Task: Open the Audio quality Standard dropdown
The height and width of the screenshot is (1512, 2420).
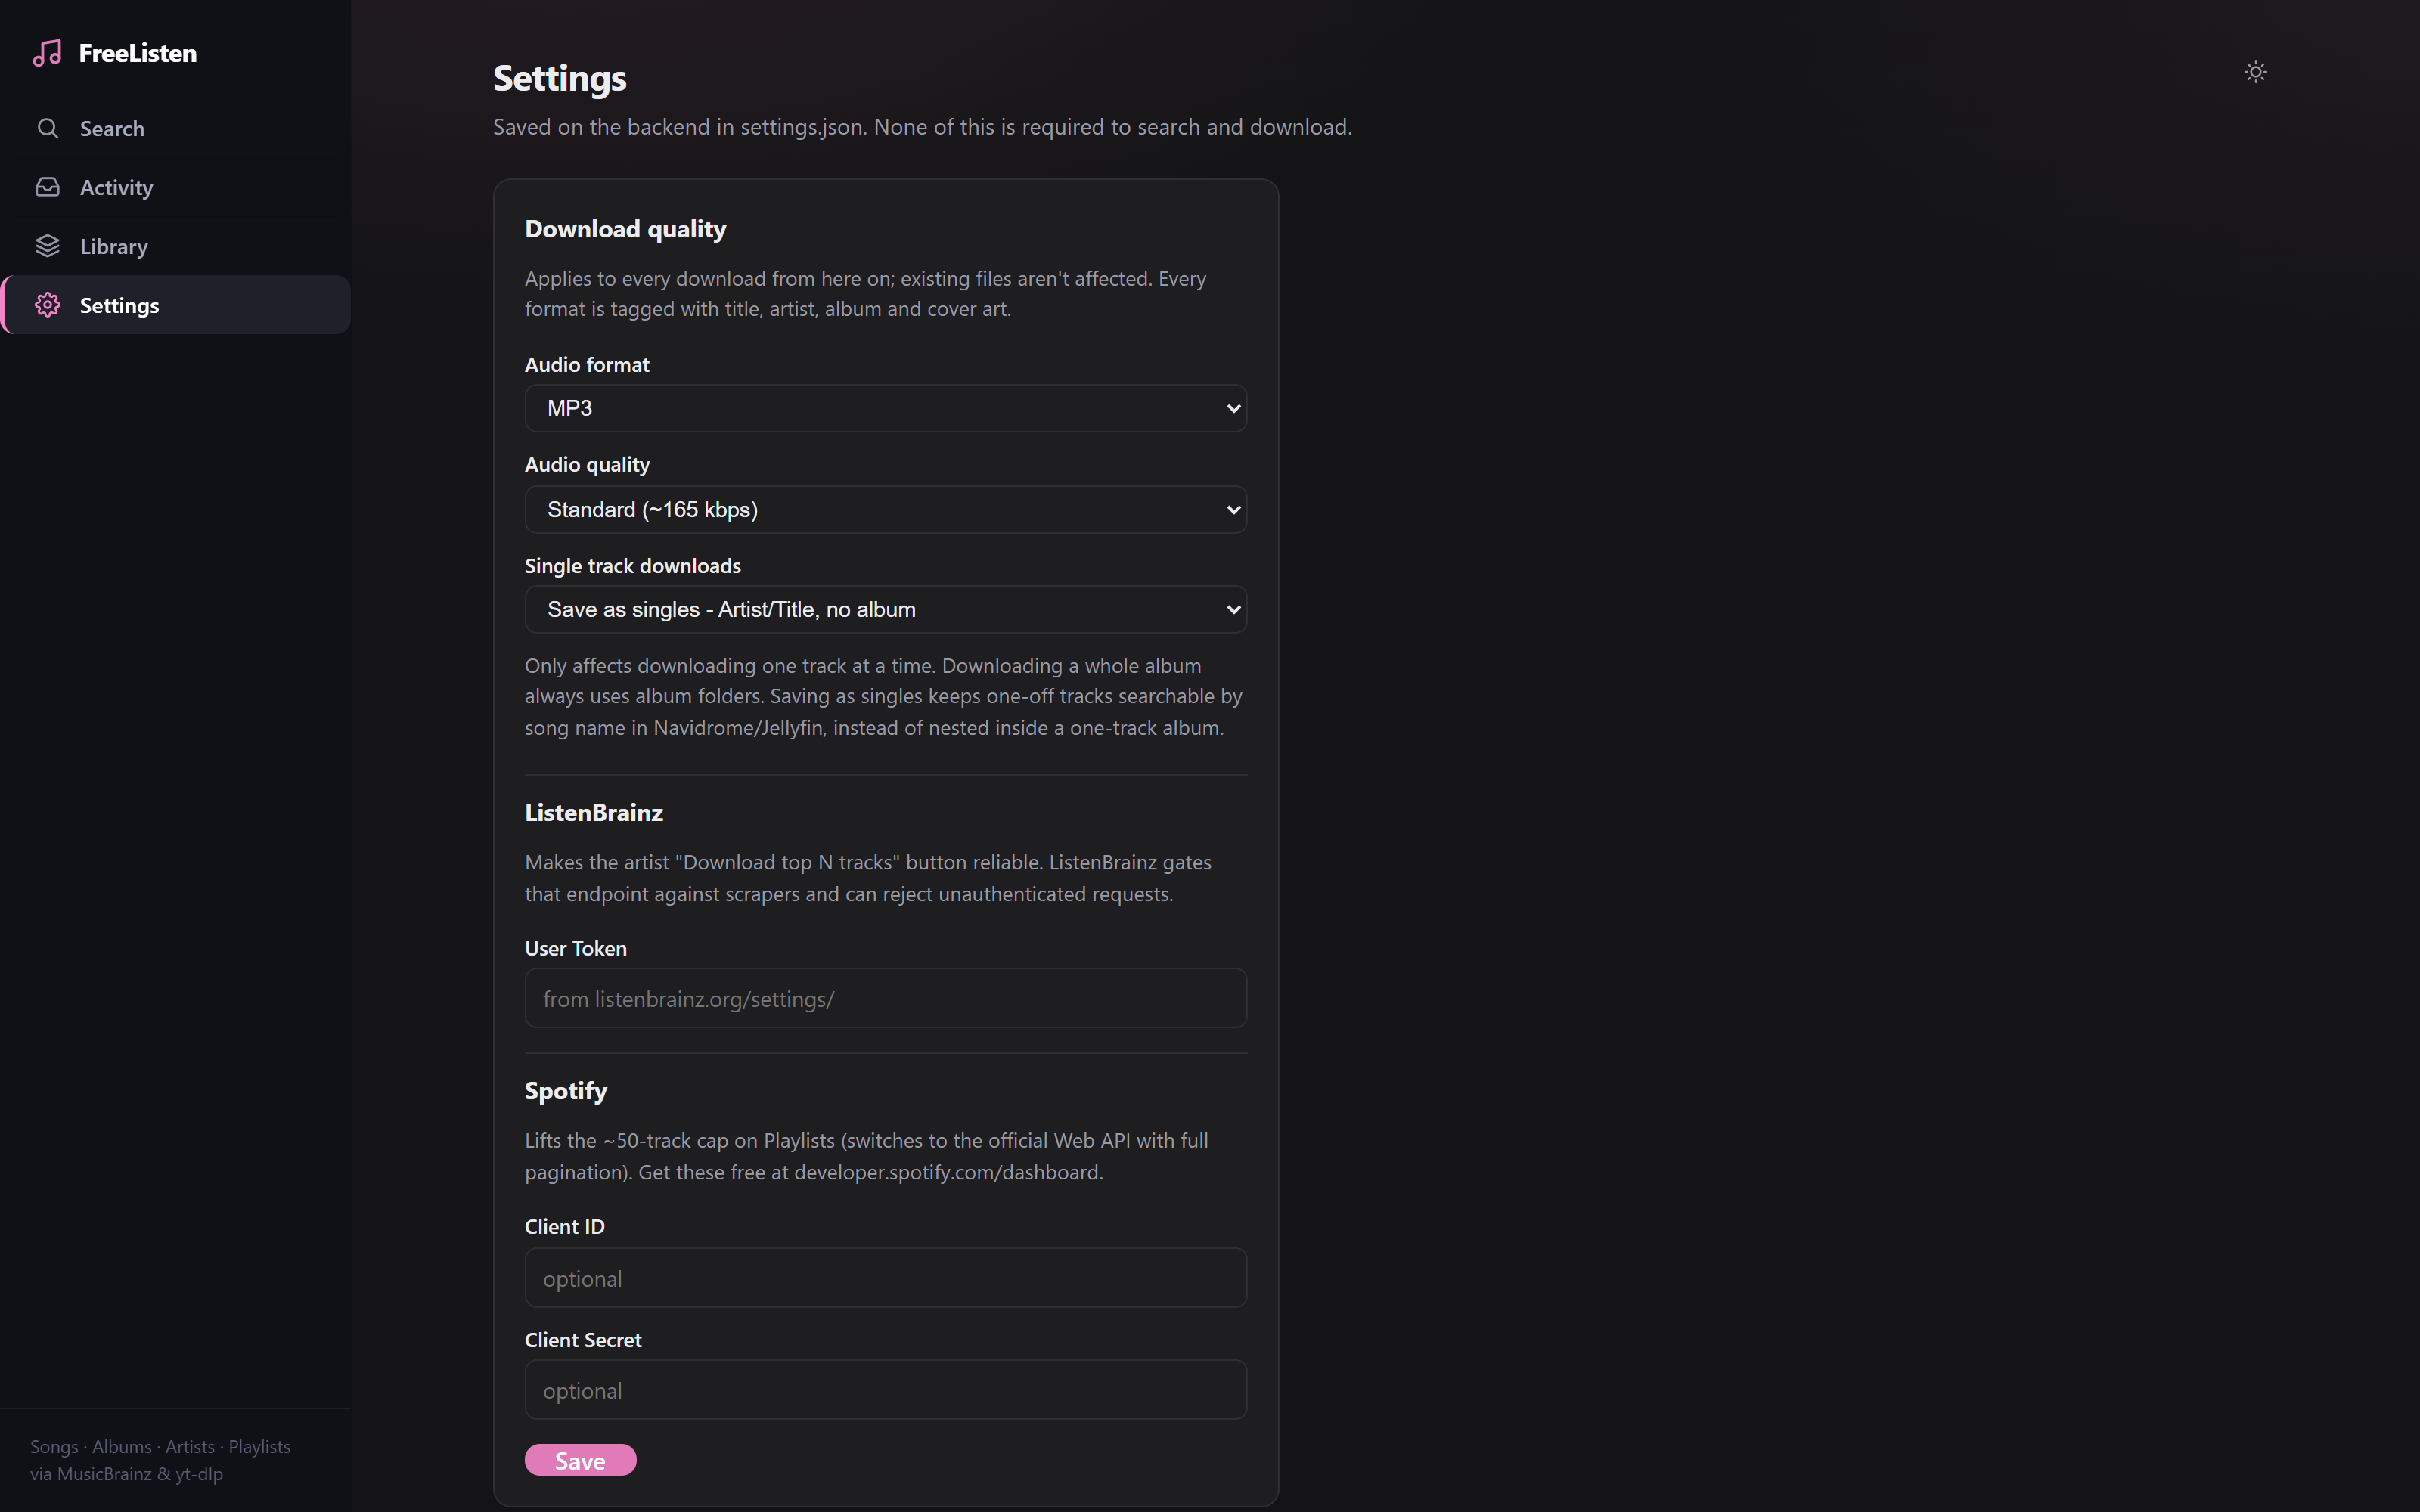Action: pyautogui.click(x=885, y=510)
